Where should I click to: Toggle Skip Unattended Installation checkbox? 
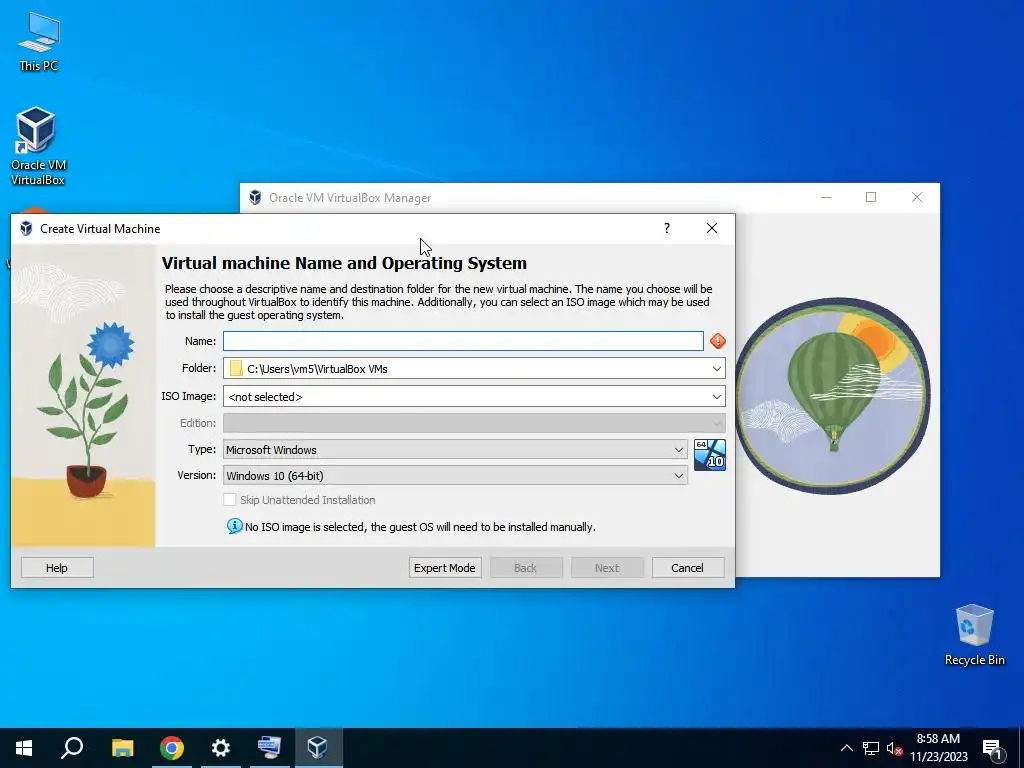tap(229, 500)
